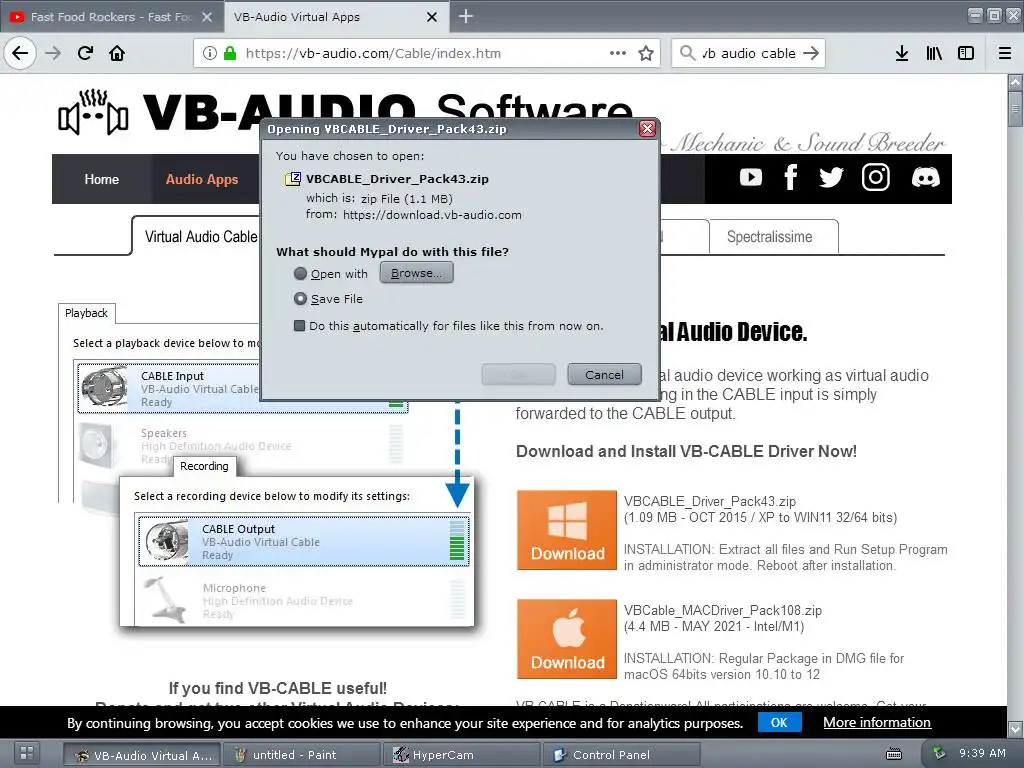Open a new tab with plus icon
Screen dimensions: 1024x768
click(x=466, y=16)
